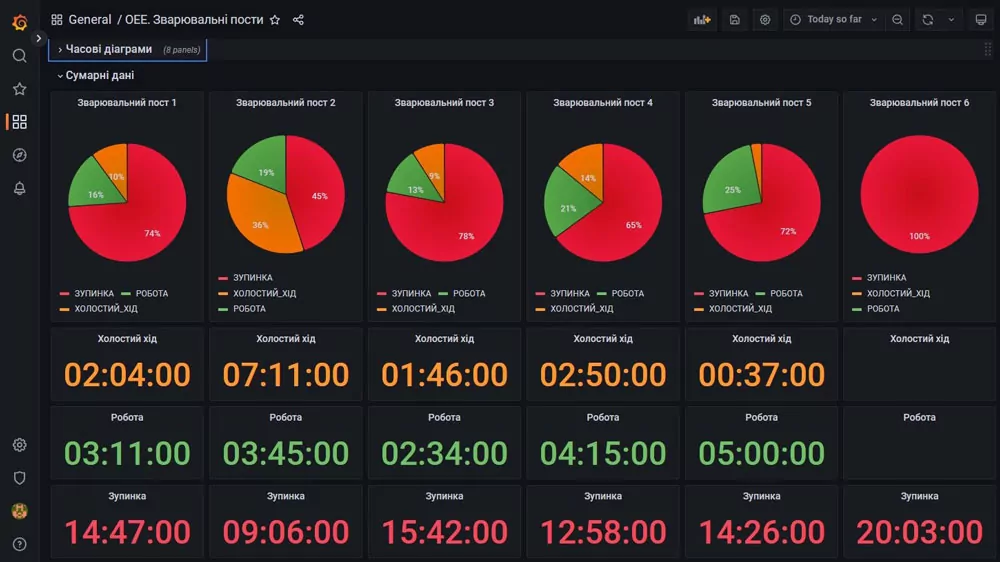The height and width of the screenshot is (562, 1000).
Task: Click dashboards grid icon beside General
Action: click(x=57, y=20)
